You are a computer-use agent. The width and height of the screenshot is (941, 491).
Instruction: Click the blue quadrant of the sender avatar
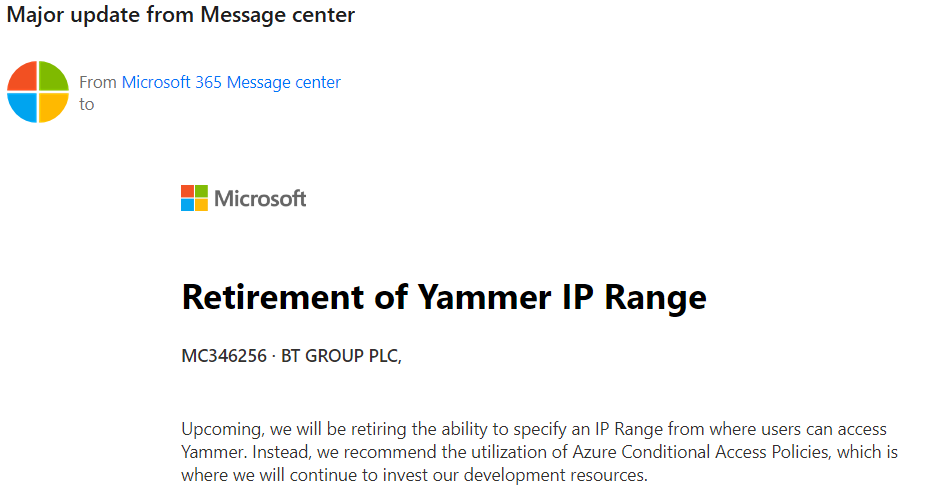click(x=24, y=106)
